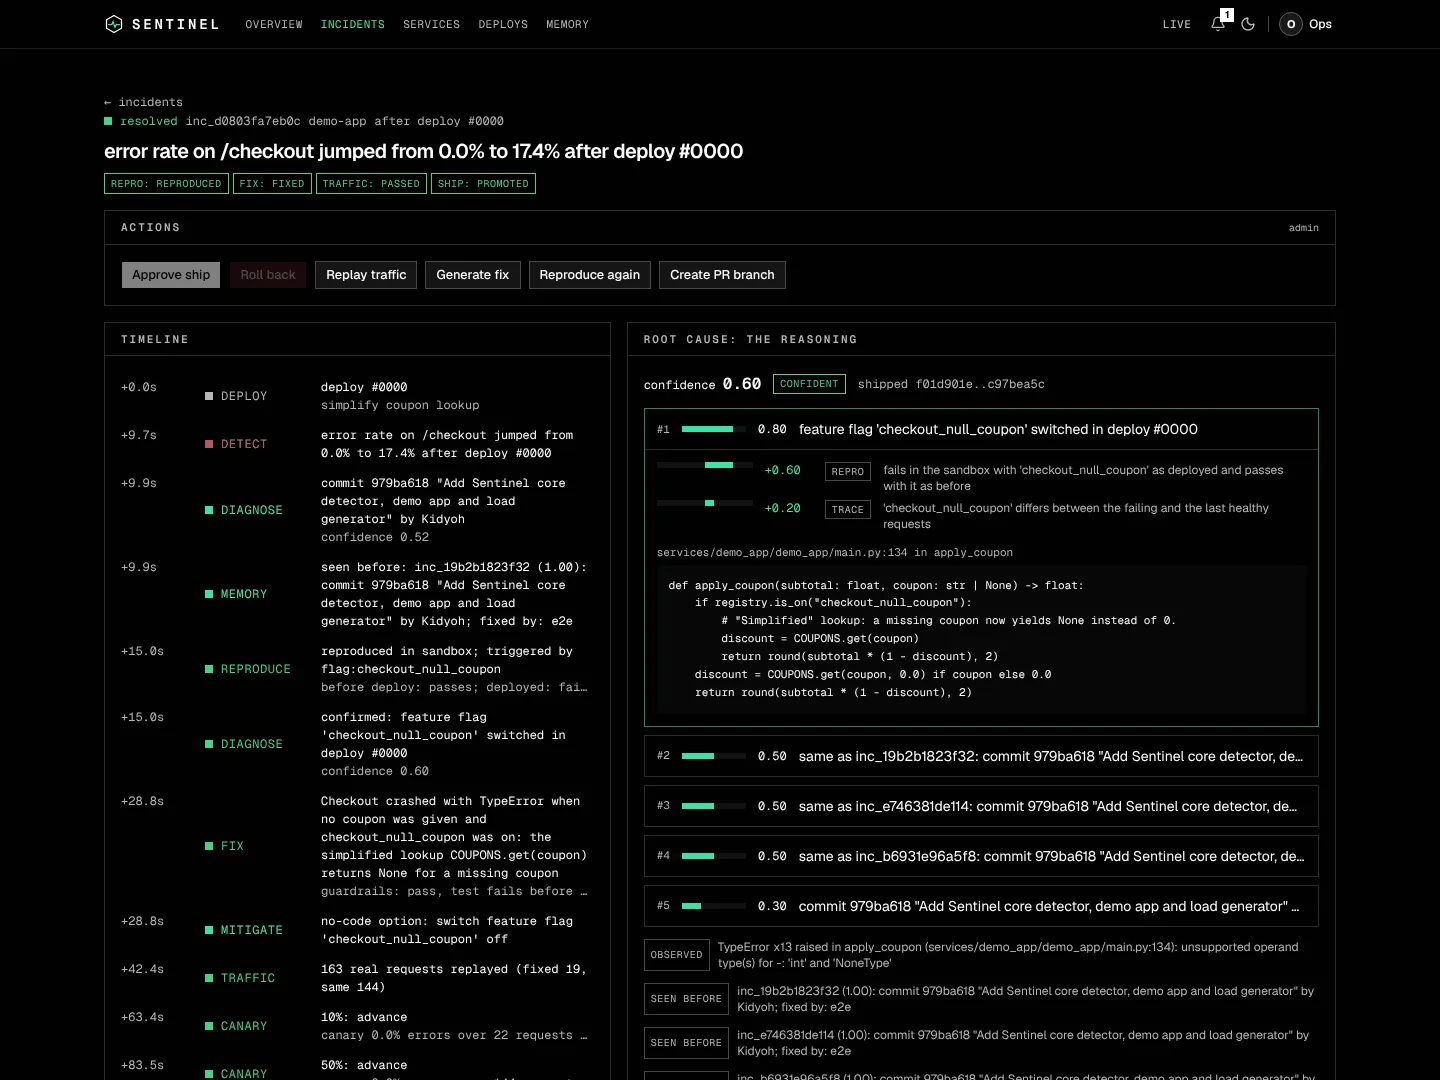Open the Memory tab

click(x=567, y=24)
